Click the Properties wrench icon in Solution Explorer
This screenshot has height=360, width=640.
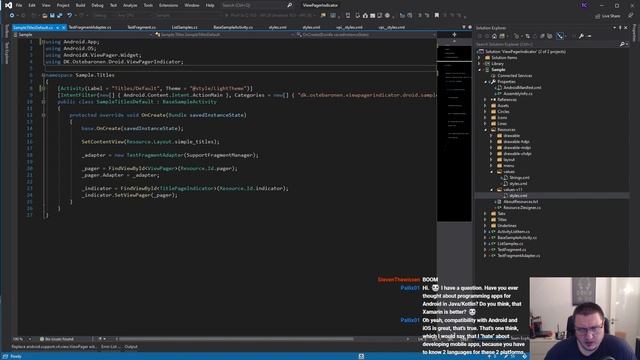[x=581, y=36]
